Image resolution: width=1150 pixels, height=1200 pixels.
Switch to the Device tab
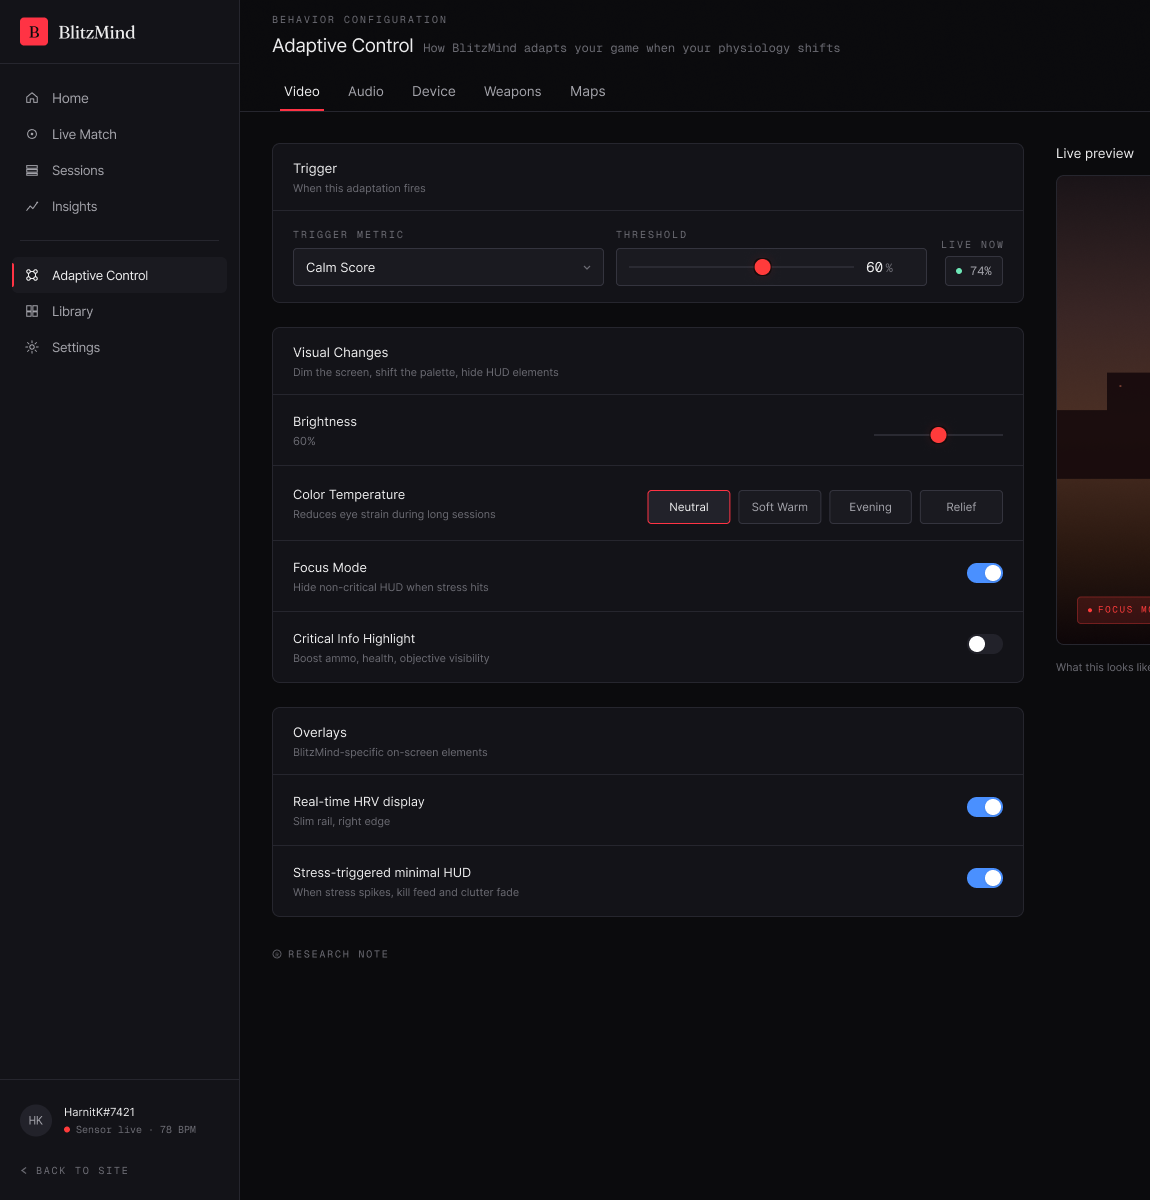coord(434,91)
